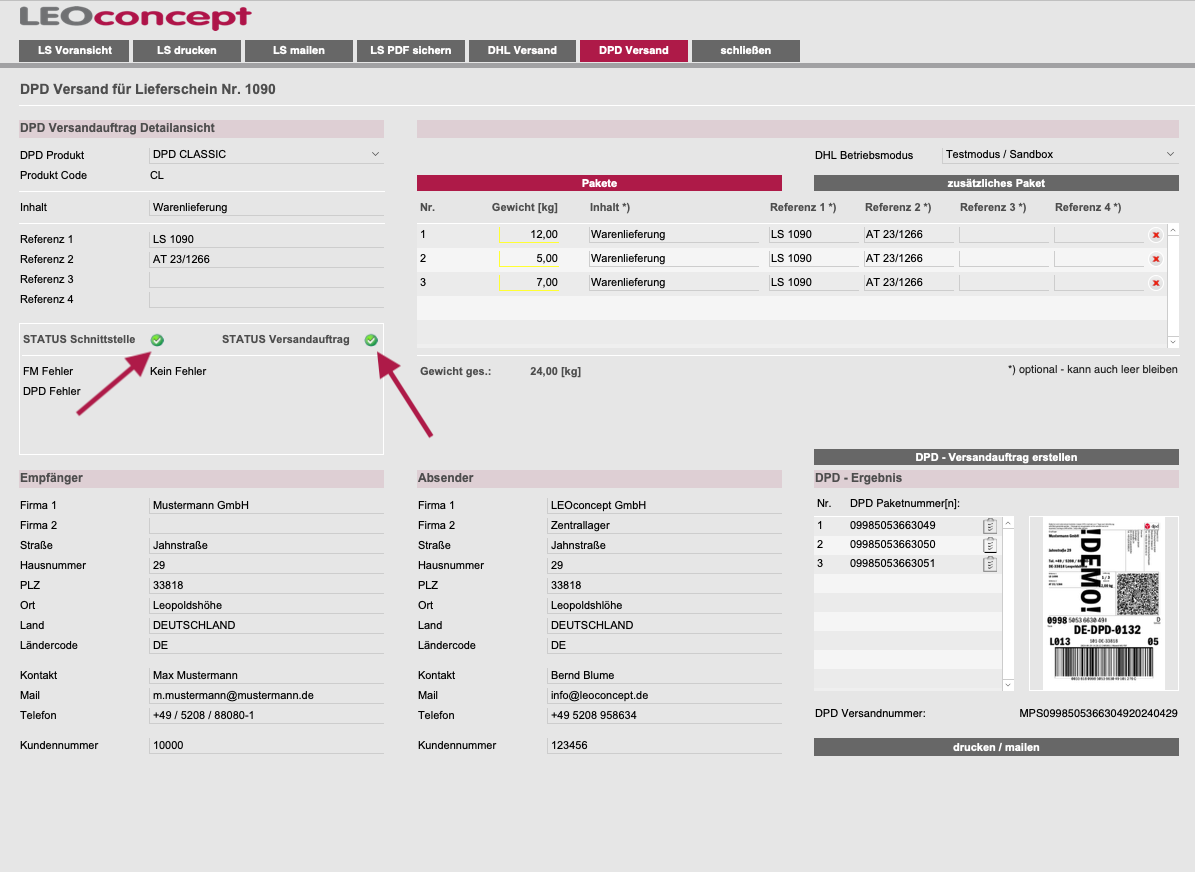Edit Empfänger Telefon field
The image size is (1195, 872).
[267, 715]
